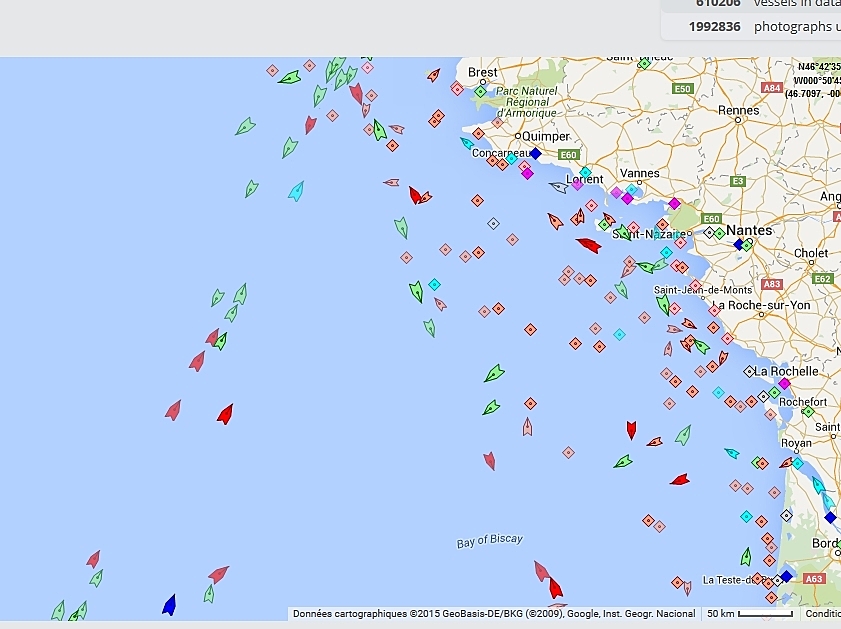Click the magenta diamond beside La Rochelle
The width and height of the screenshot is (841, 629).
784,383
